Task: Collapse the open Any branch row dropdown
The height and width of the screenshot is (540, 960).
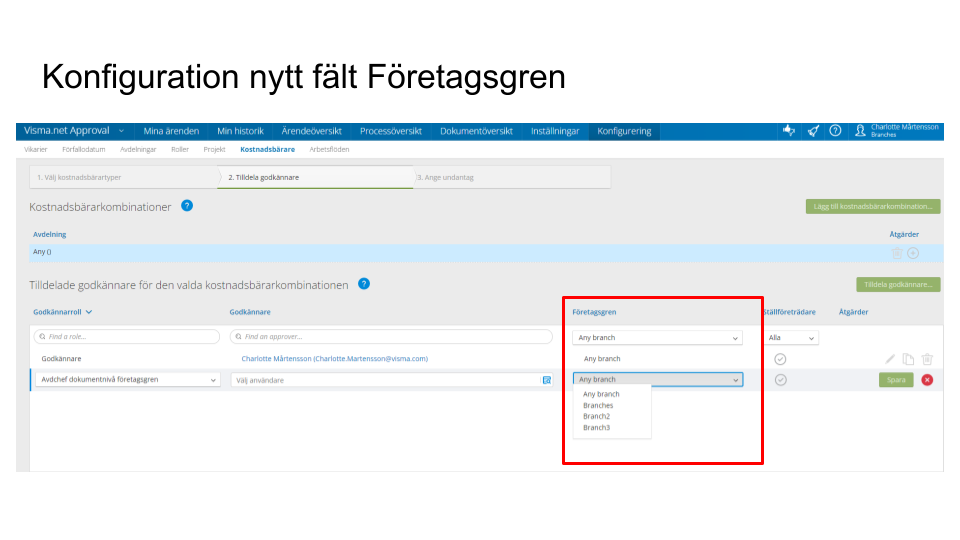Action: pyautogui.click(x=658, y=380)
